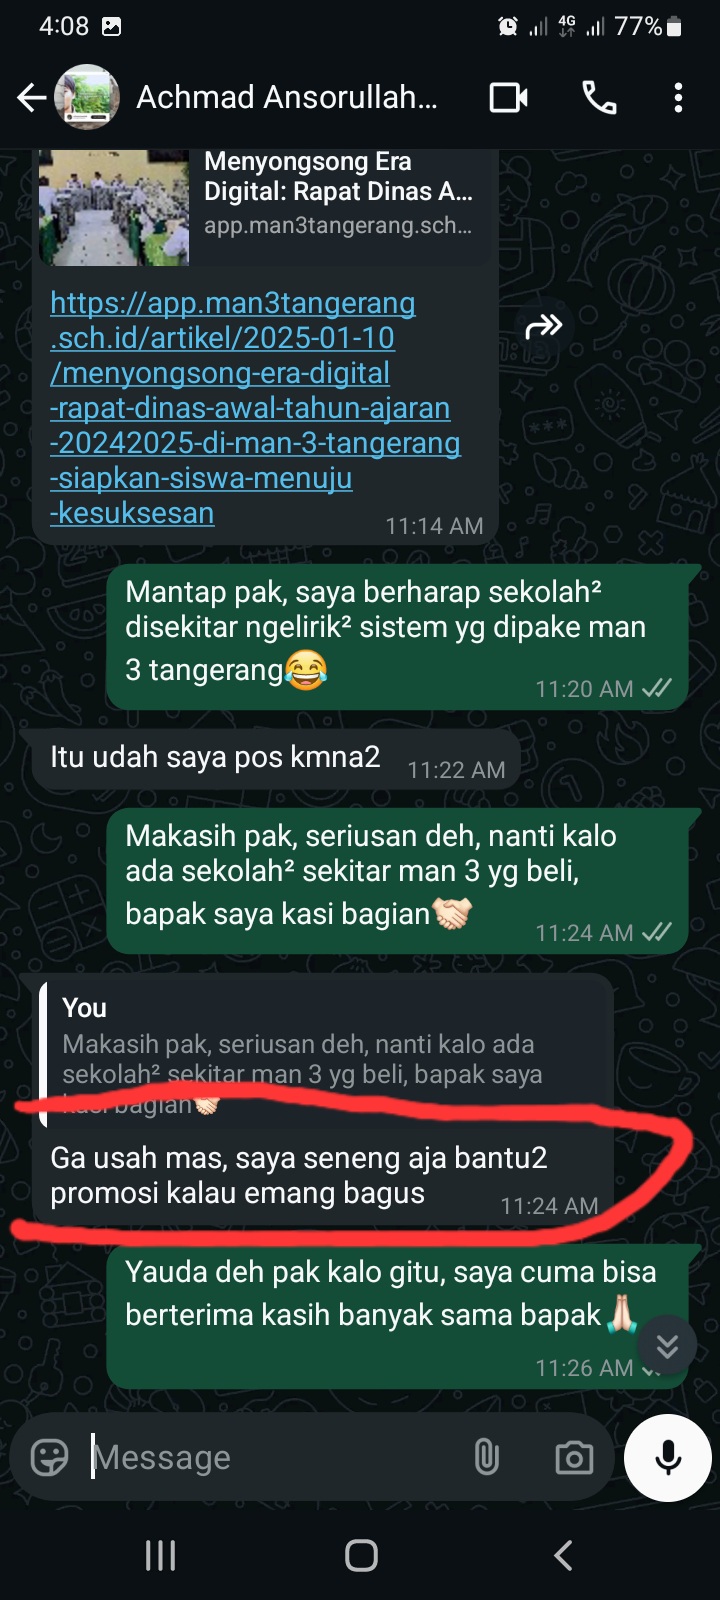Tap the Android home button
The height and width of the screenshot is (1600, 720).
point(361,1555)
